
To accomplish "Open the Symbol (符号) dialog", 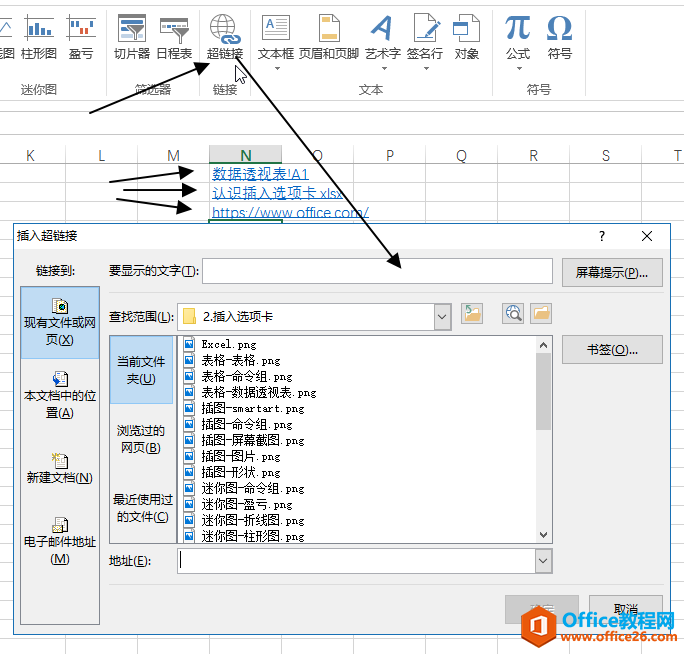I will pos(560,38).
